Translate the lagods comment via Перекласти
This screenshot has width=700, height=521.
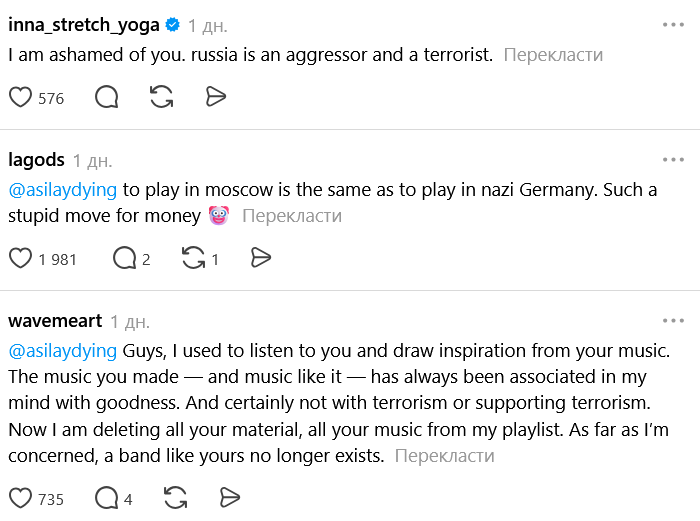(x=292, y=215)
